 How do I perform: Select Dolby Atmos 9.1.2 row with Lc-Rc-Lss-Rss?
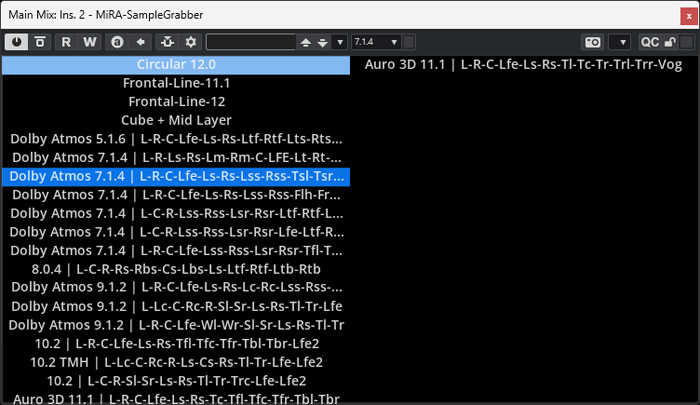pos(176,287)
